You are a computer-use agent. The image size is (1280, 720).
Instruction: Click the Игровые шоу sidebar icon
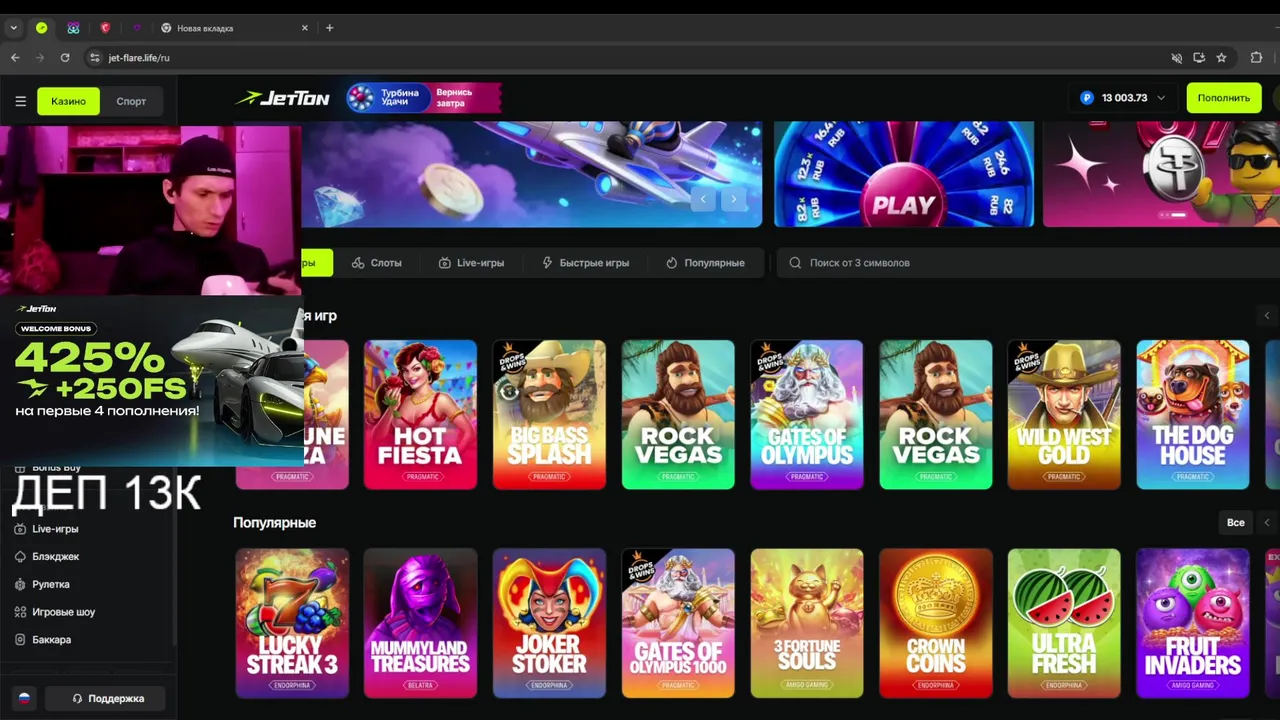coord(20,612)
